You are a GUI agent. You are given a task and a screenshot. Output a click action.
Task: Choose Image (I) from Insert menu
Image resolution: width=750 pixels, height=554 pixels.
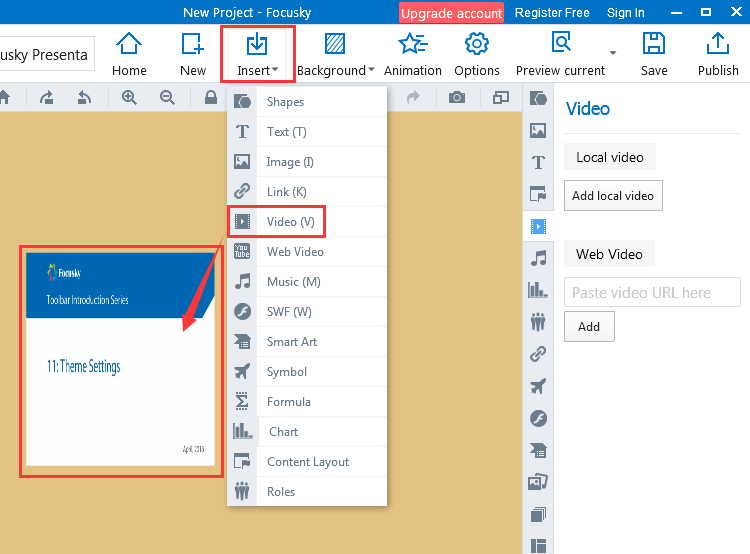[307, 162]
